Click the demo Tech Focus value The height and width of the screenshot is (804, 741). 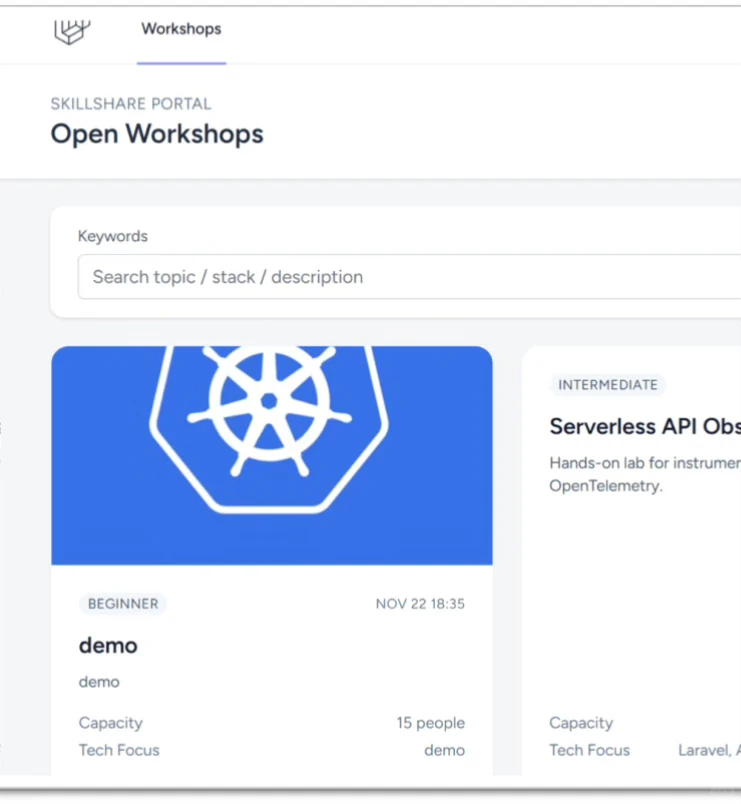point(445,750)
